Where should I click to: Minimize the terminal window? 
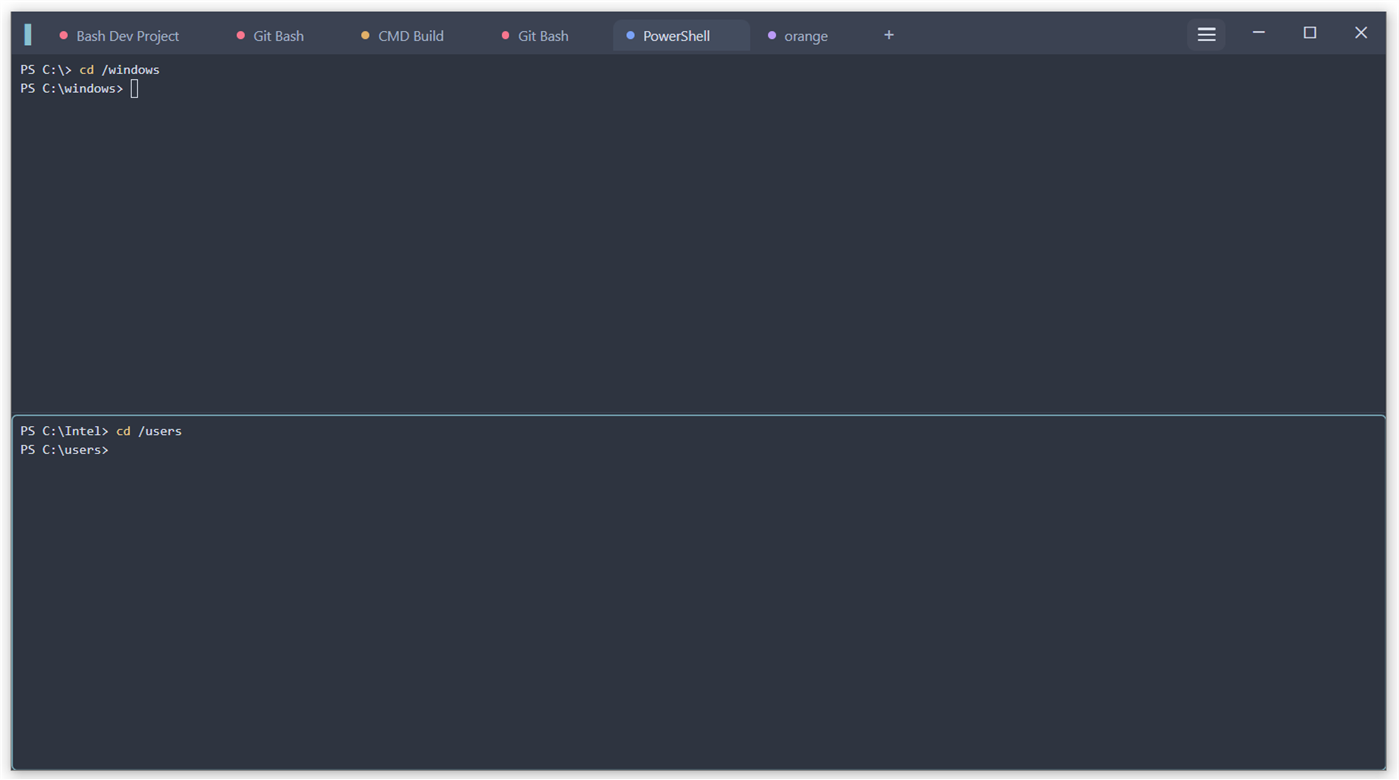click(x=1259, y=33)
